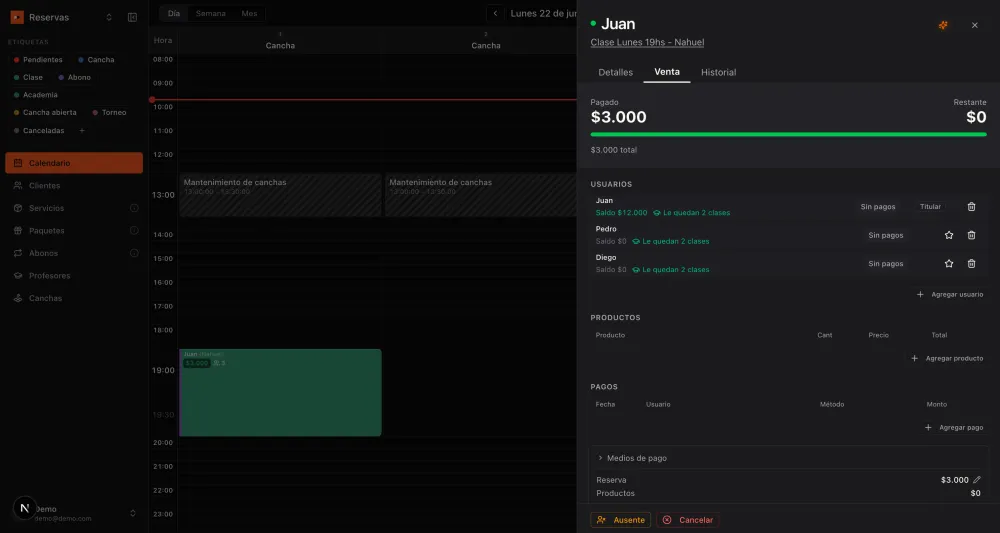This screenshot has height=533, width=1000.
Task: Delete user Juan with trash icon
Action: click(x=971, y=207)
